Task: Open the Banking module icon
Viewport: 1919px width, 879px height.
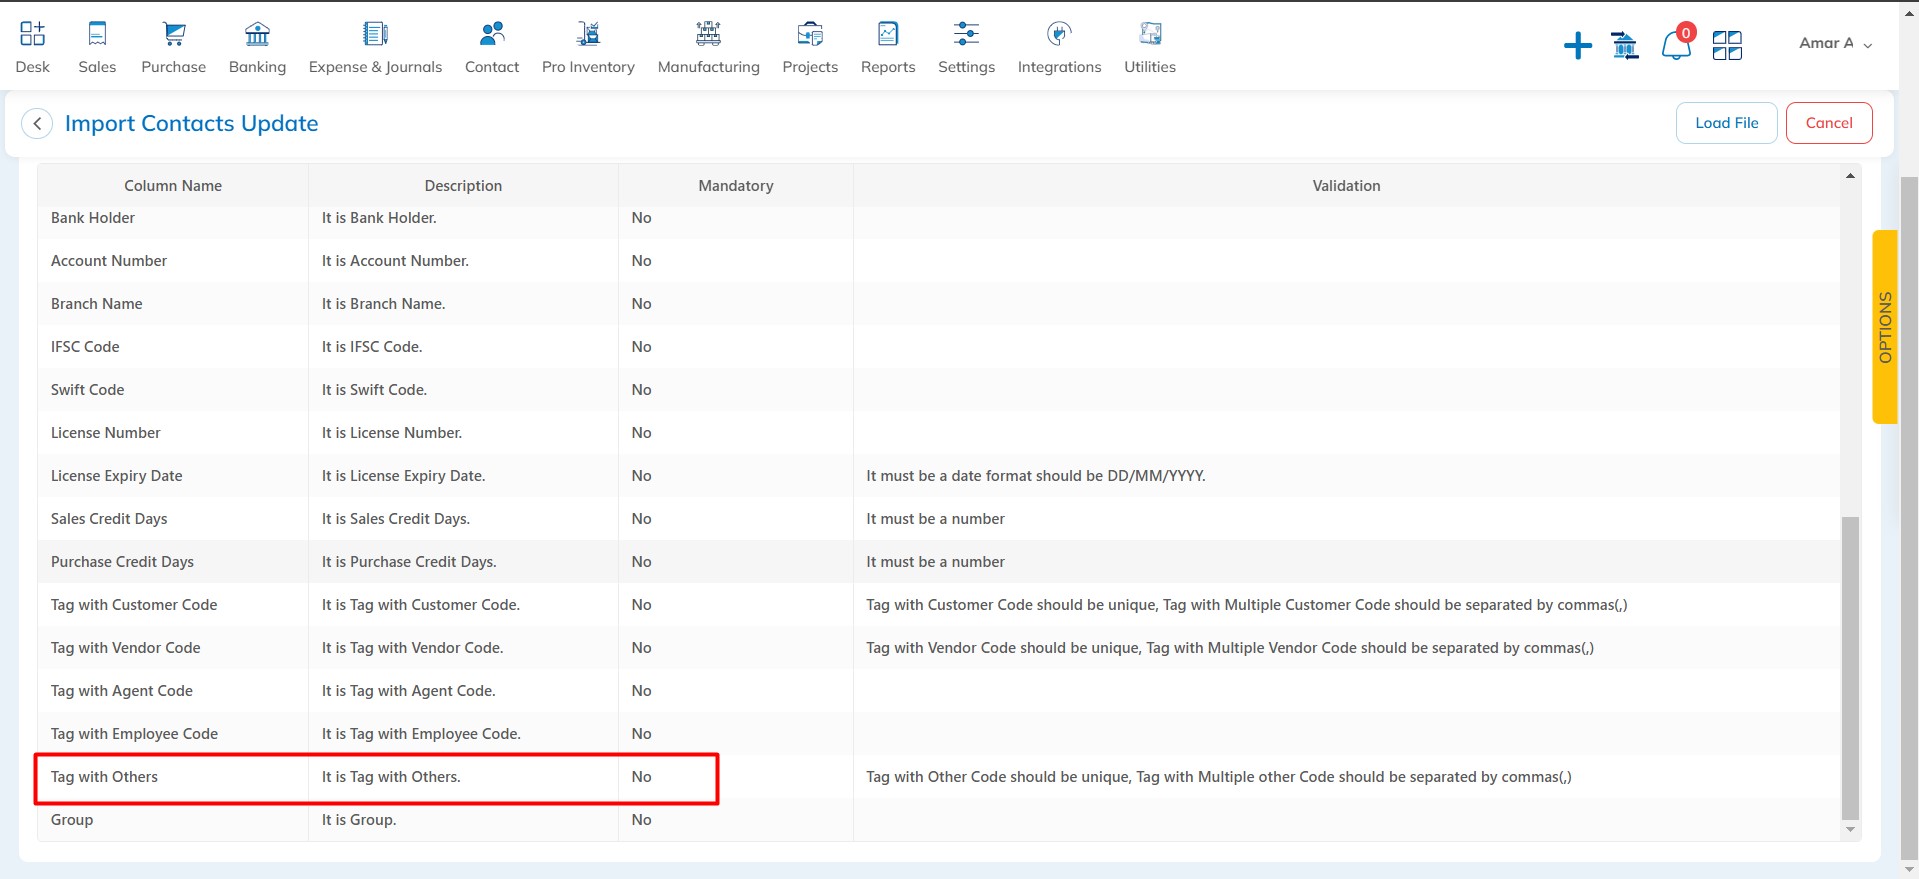Action: [x=257, y=35]
